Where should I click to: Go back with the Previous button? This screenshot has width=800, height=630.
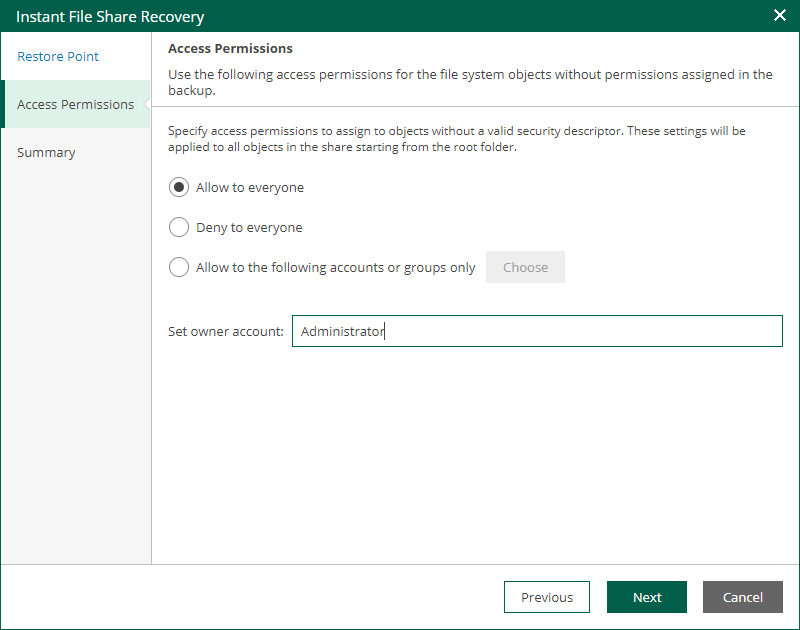point(546,597)
